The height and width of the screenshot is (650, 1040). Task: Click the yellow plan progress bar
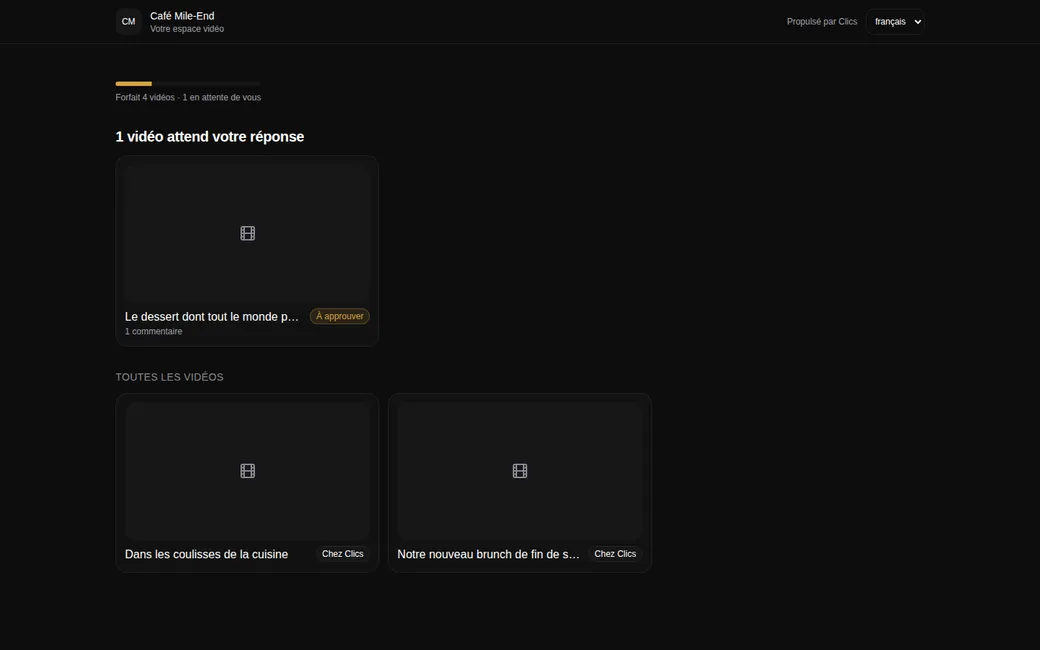pyautogui.click(x=188, y=84)
